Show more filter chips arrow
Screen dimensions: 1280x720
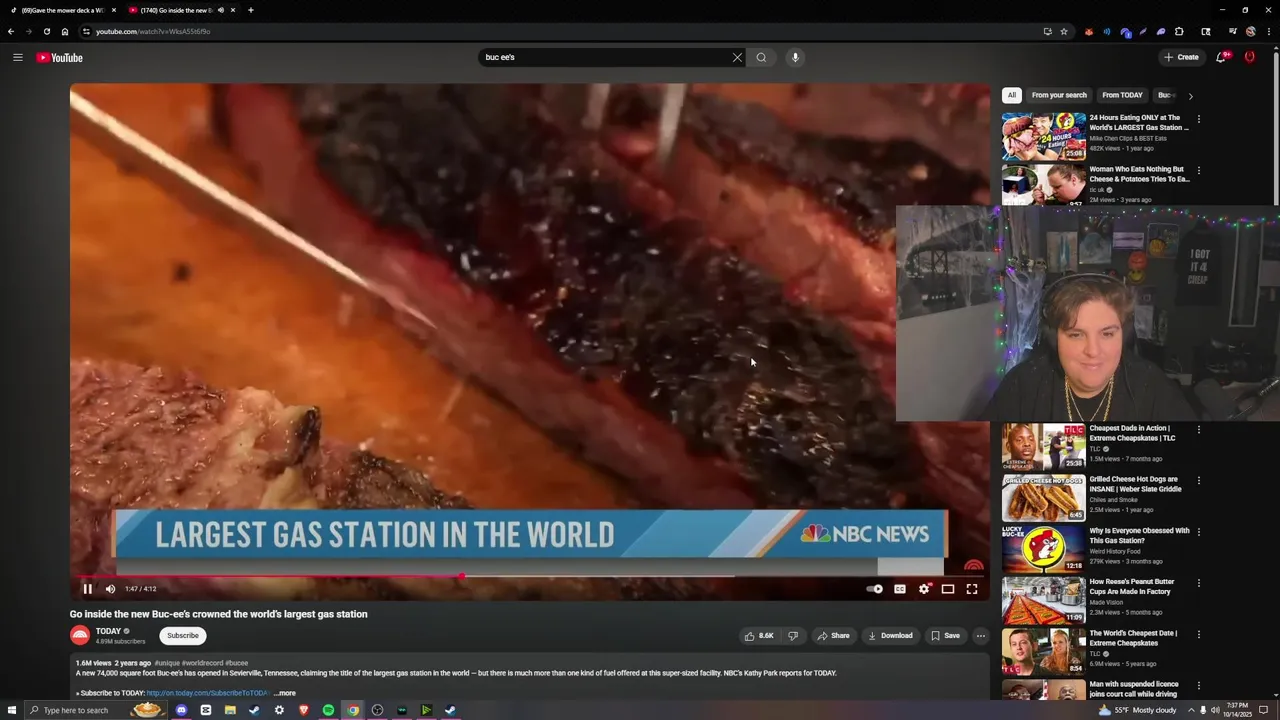tap(1190, 96)
